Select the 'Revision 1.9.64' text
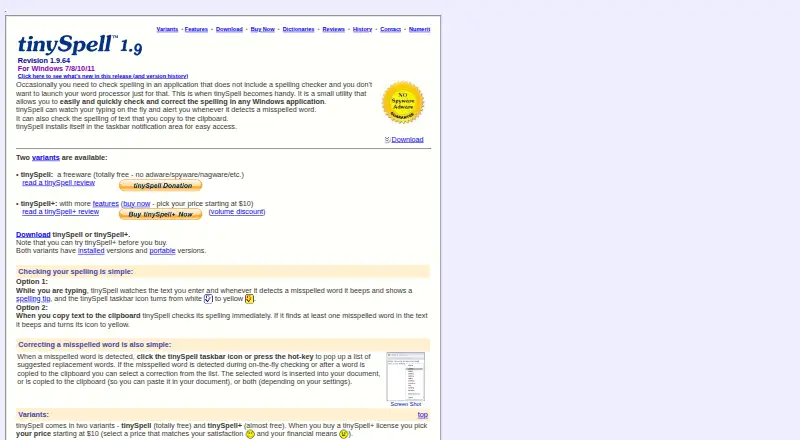 [44, 60]
